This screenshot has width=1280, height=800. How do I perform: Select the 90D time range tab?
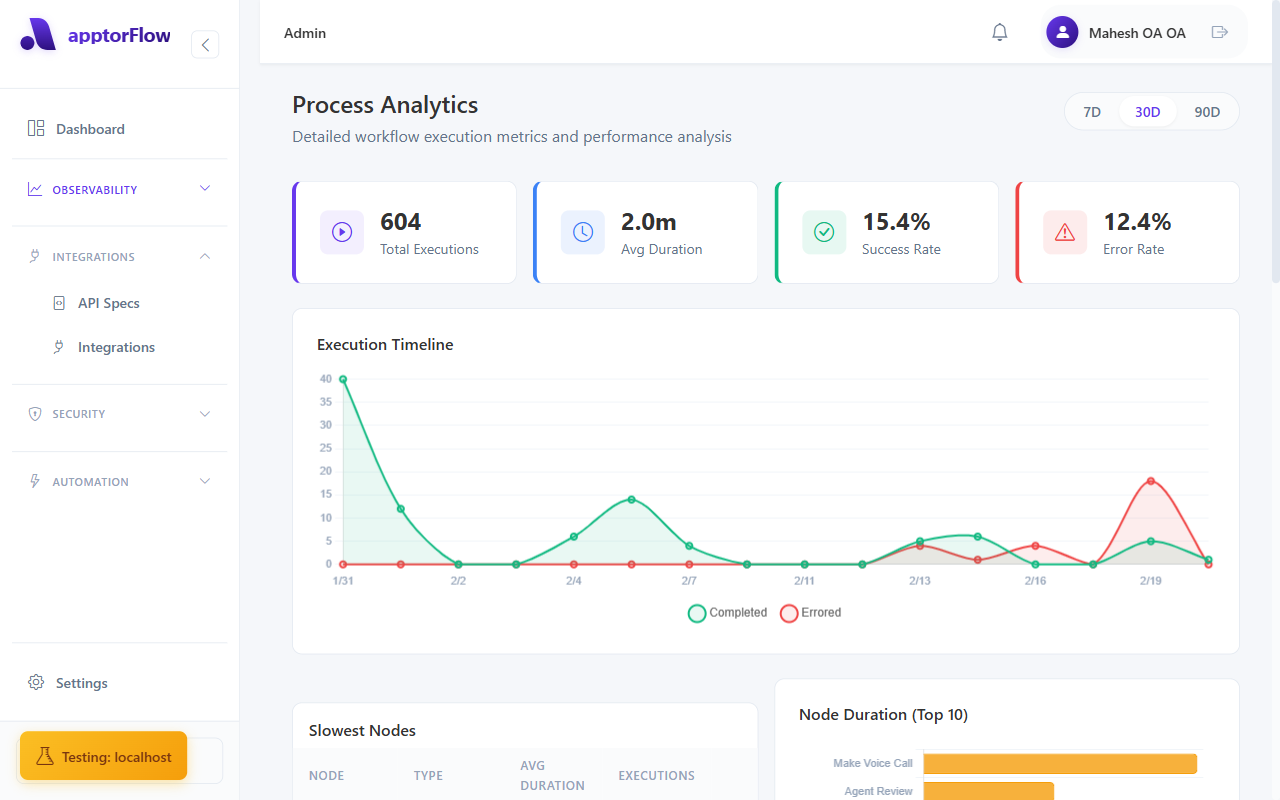(1207, 111)
